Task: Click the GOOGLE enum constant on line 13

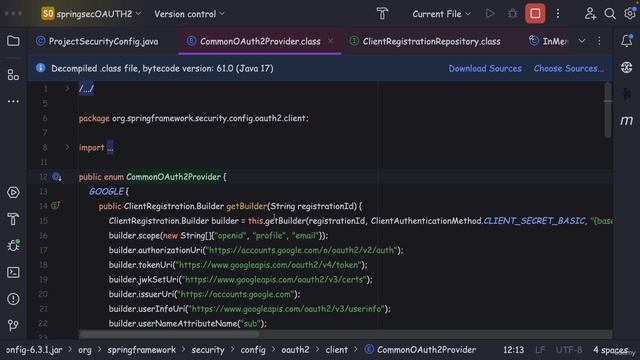Action: pyautogui.click(x=106, y=191)
